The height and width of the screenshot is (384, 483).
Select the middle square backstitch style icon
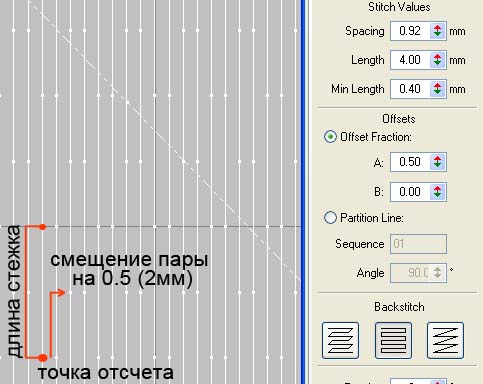coord(393,340)
